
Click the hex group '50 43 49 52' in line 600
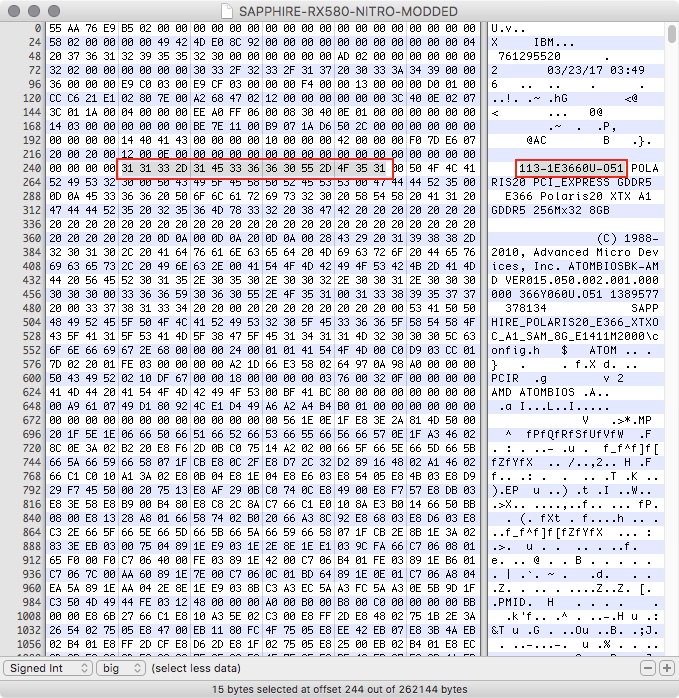coord(82,378)
